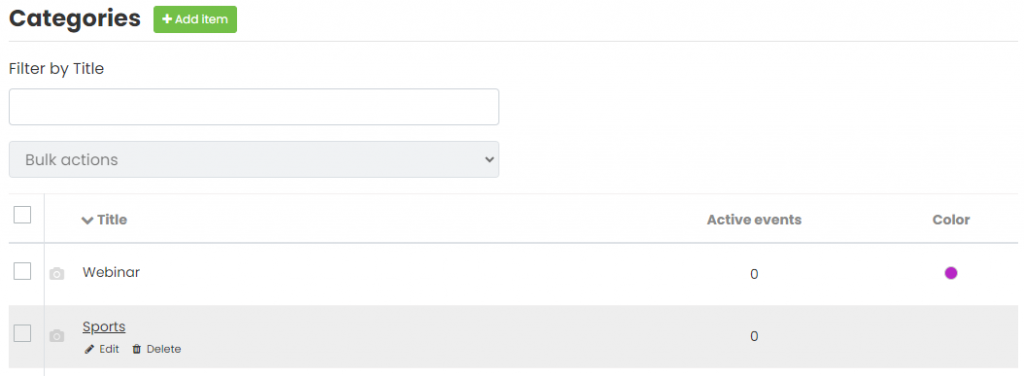This screenshot has width=1024, height=376.
Task: Select the Sports active events count
Action: click(754, 337)
